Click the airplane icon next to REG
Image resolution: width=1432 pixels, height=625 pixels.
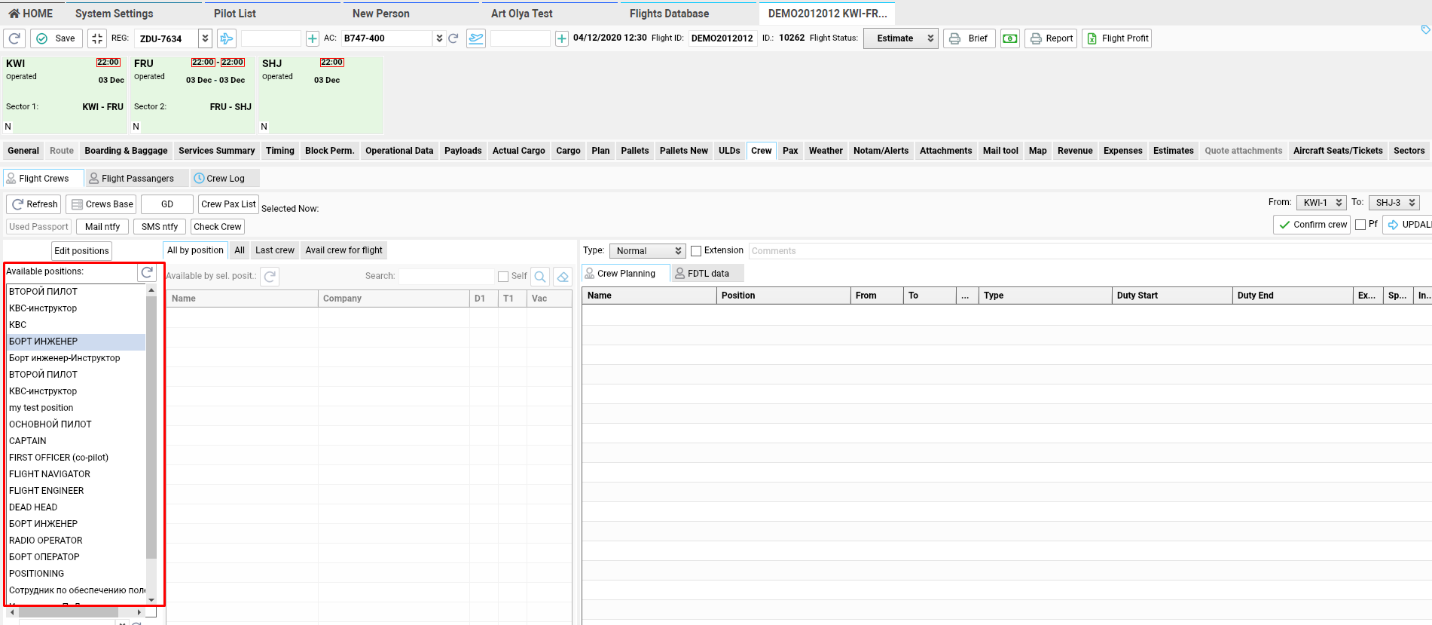click(226, 38)
